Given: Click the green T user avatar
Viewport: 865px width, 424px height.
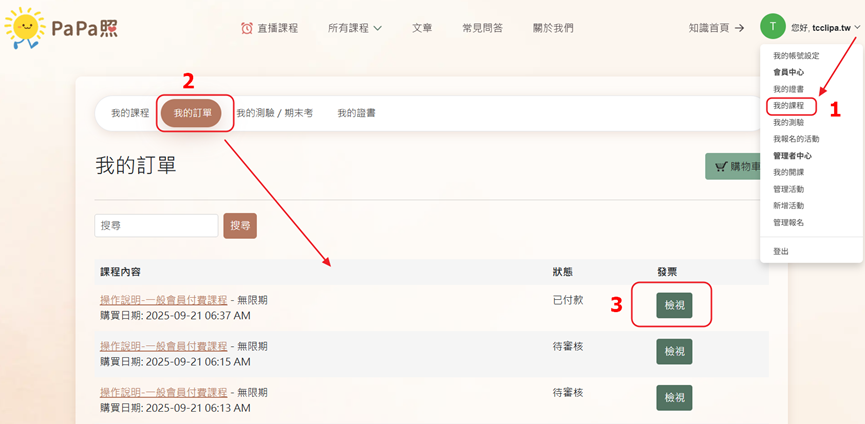Looking at the screenshot, I should tap(772, 27).
